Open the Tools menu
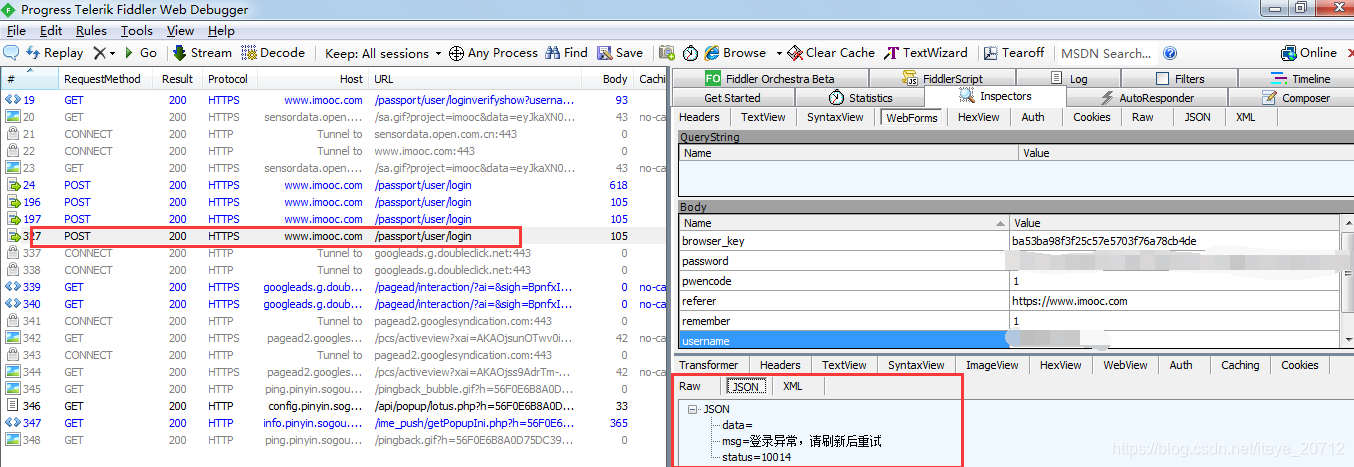Image resolution: width=1354 pixels, height=467 pixels. (x=137, y=31)
